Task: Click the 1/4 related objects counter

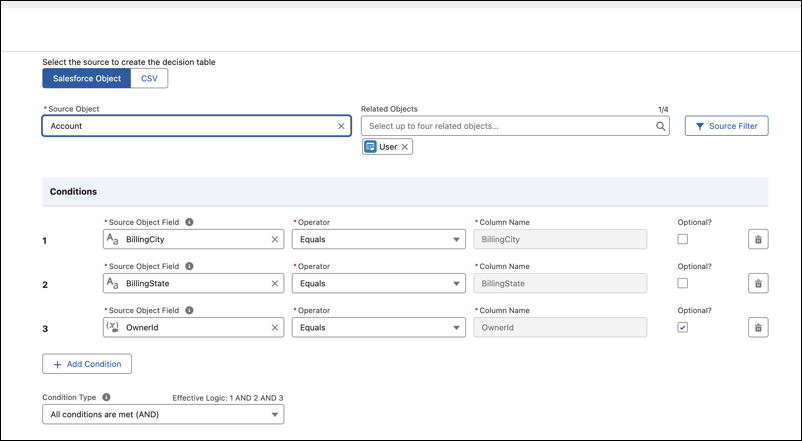Action: tap(663, 109)
